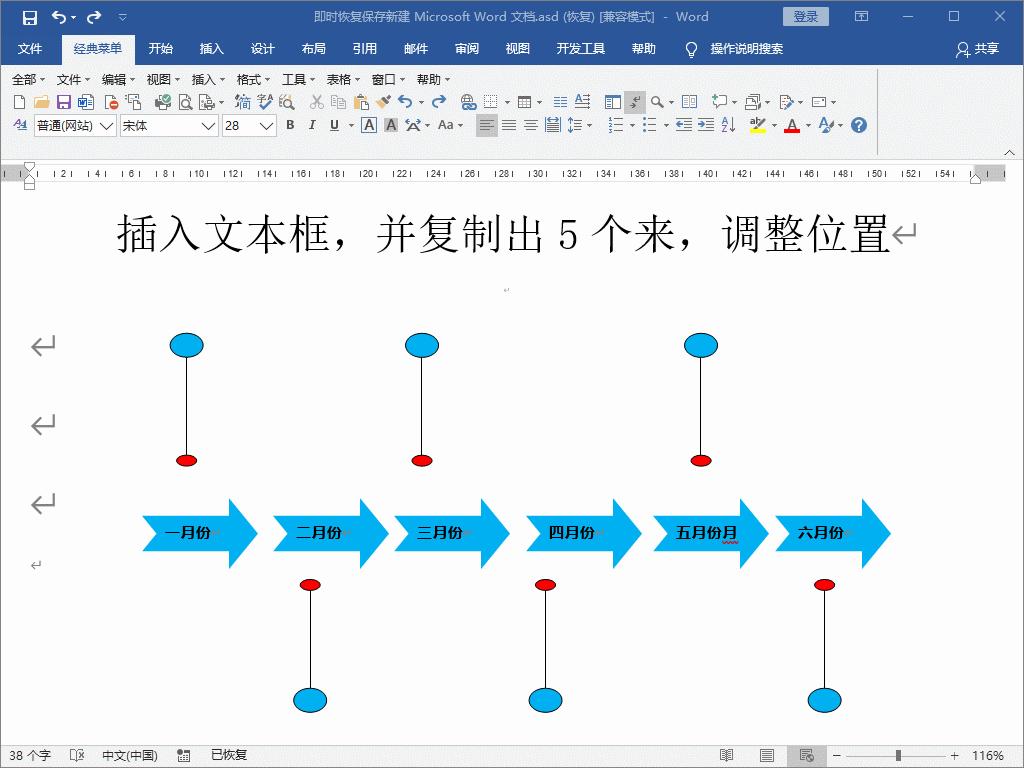
Task: Switch to the 插入 ribbon tab
Action: [x=210, y=48]
